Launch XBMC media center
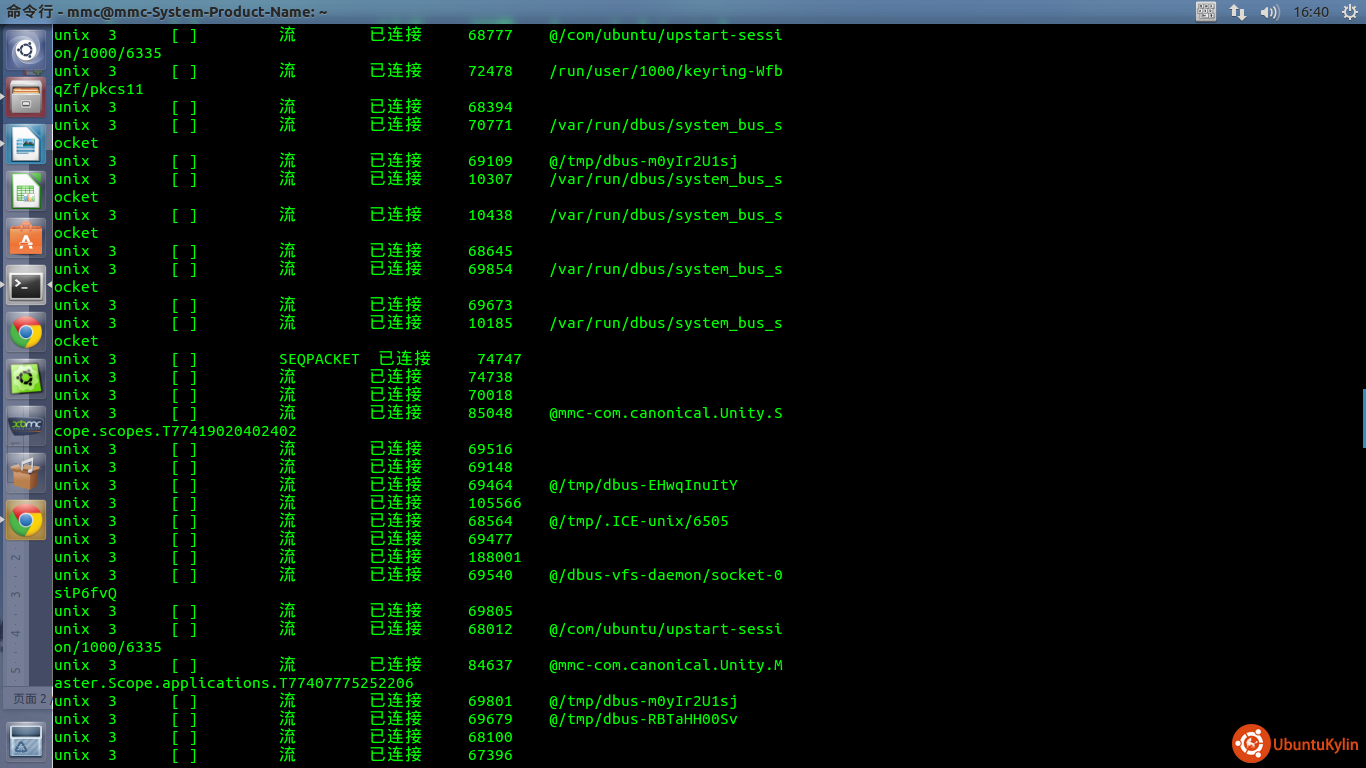The image size is (1366, 768). tap(26, 425)
